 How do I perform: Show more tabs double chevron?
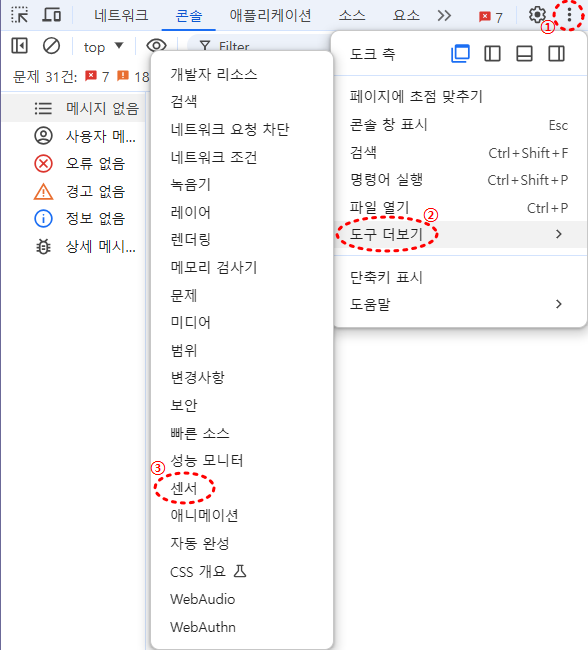pyautogui.click(x=444, y=16)
